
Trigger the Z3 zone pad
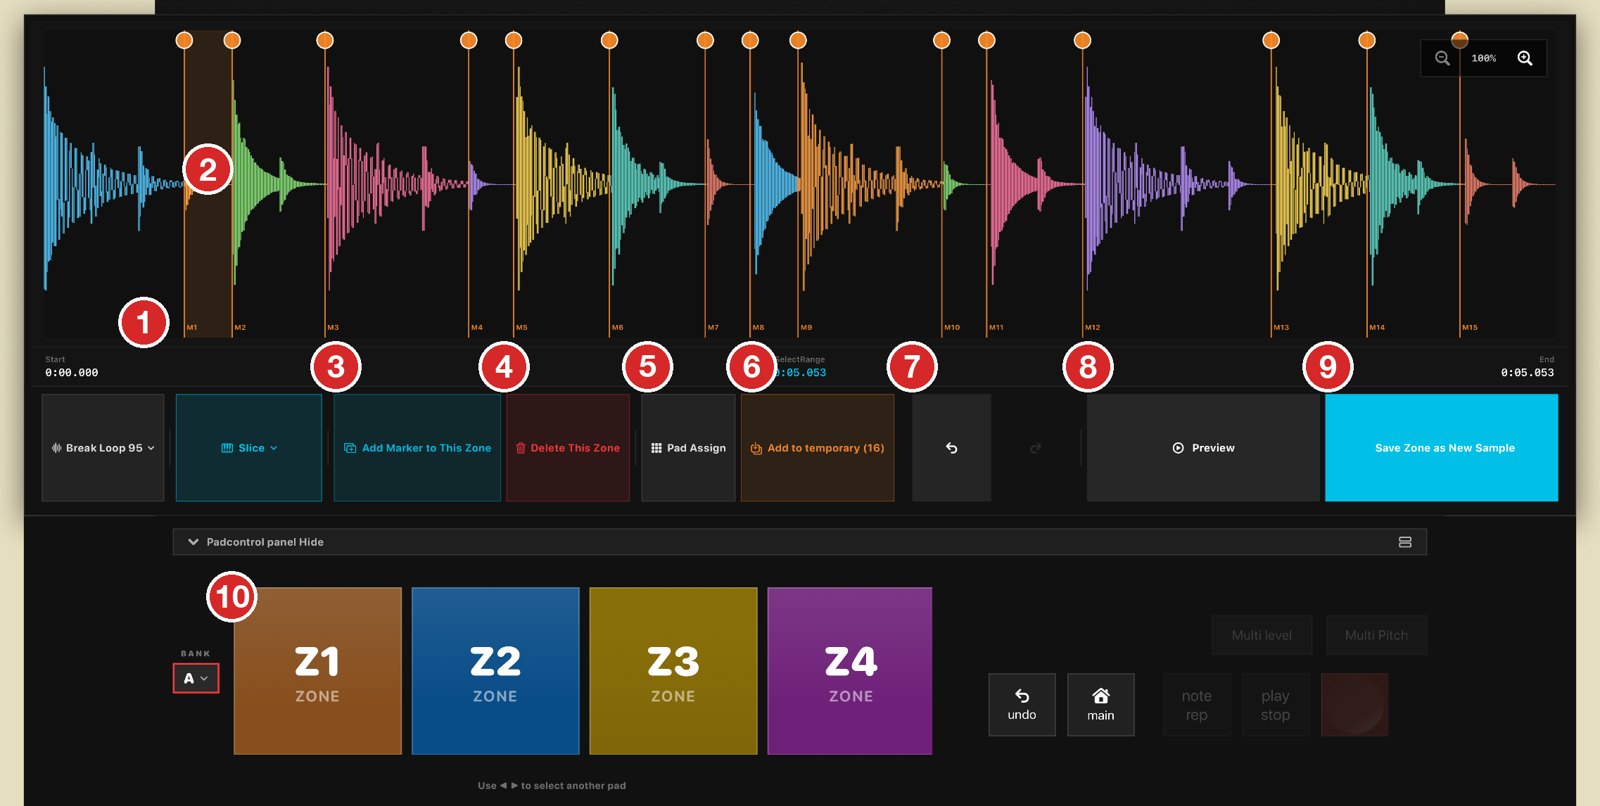(673, 671)
